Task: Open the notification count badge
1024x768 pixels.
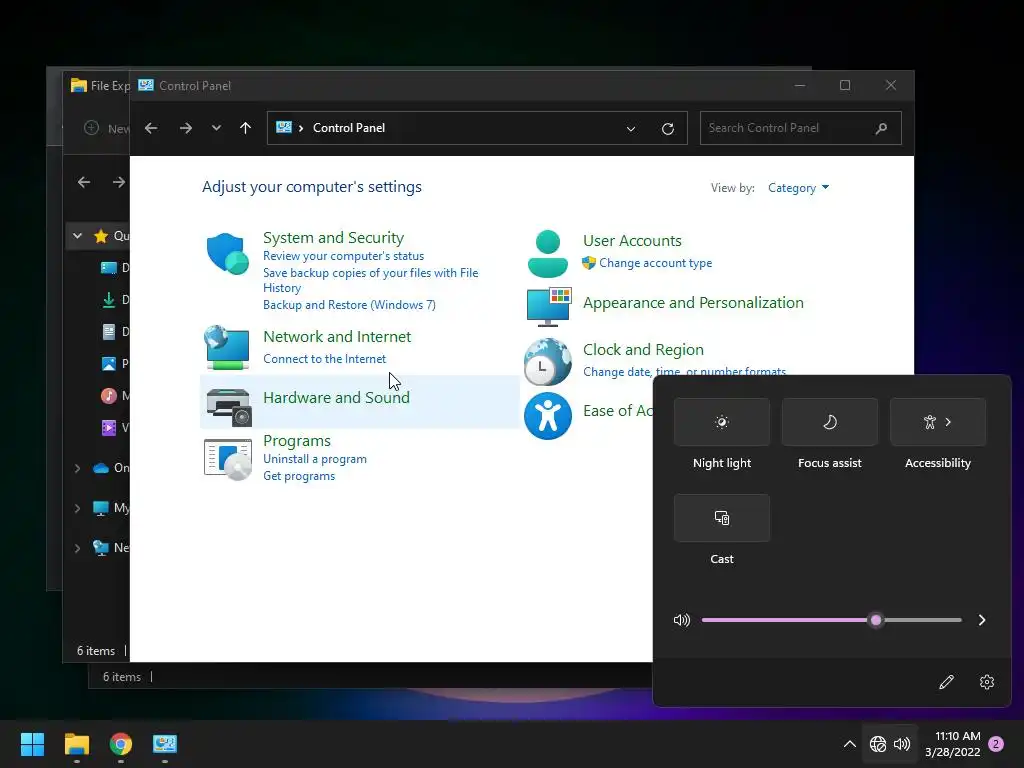Action: point(996,744)
